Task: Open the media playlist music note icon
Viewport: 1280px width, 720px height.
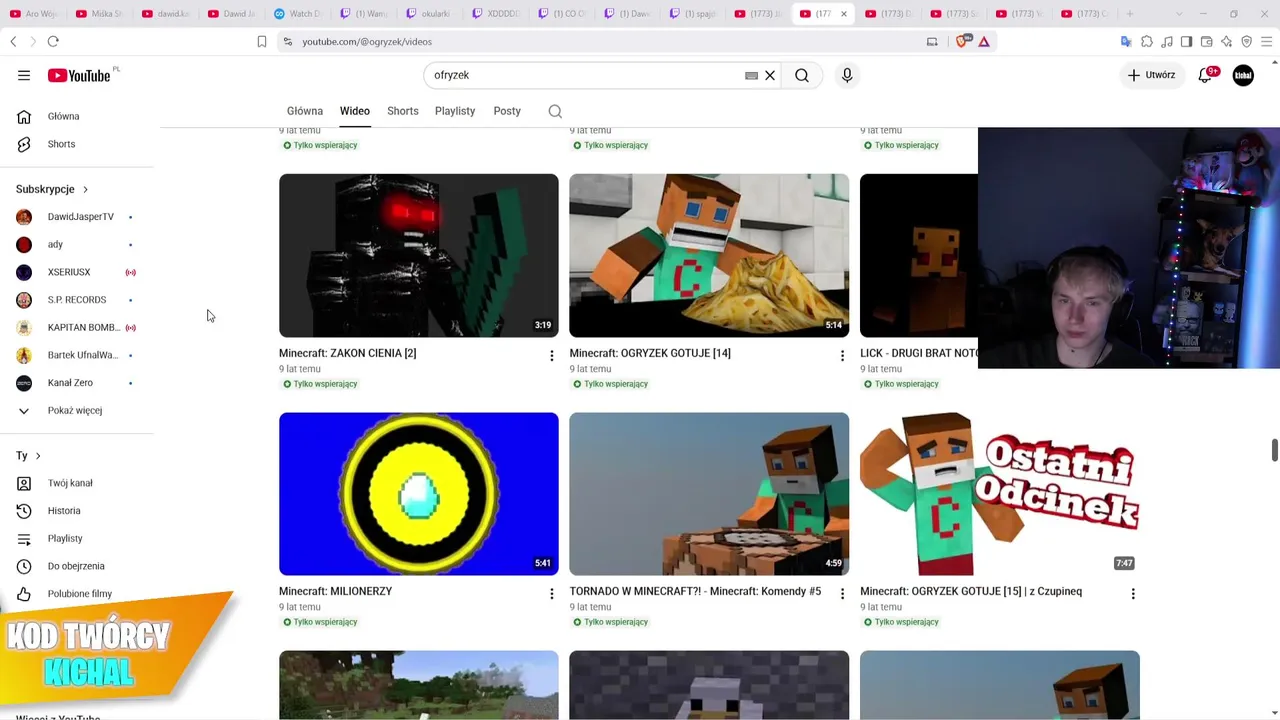Action: 1166,41
